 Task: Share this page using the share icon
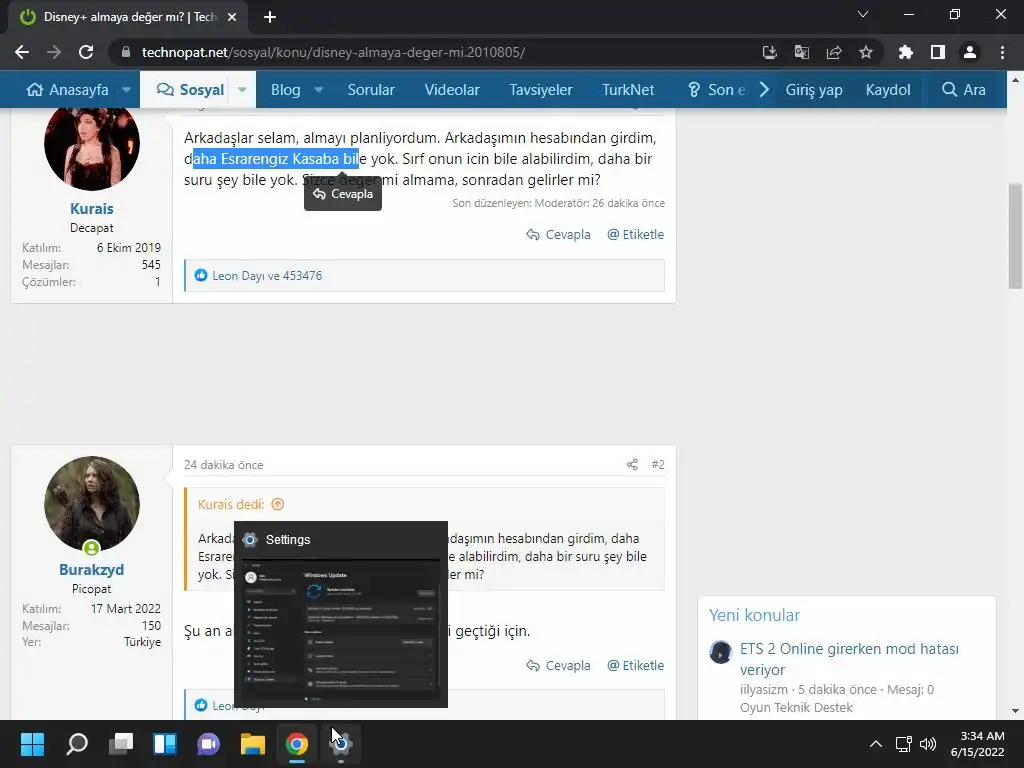pos(834,52)
